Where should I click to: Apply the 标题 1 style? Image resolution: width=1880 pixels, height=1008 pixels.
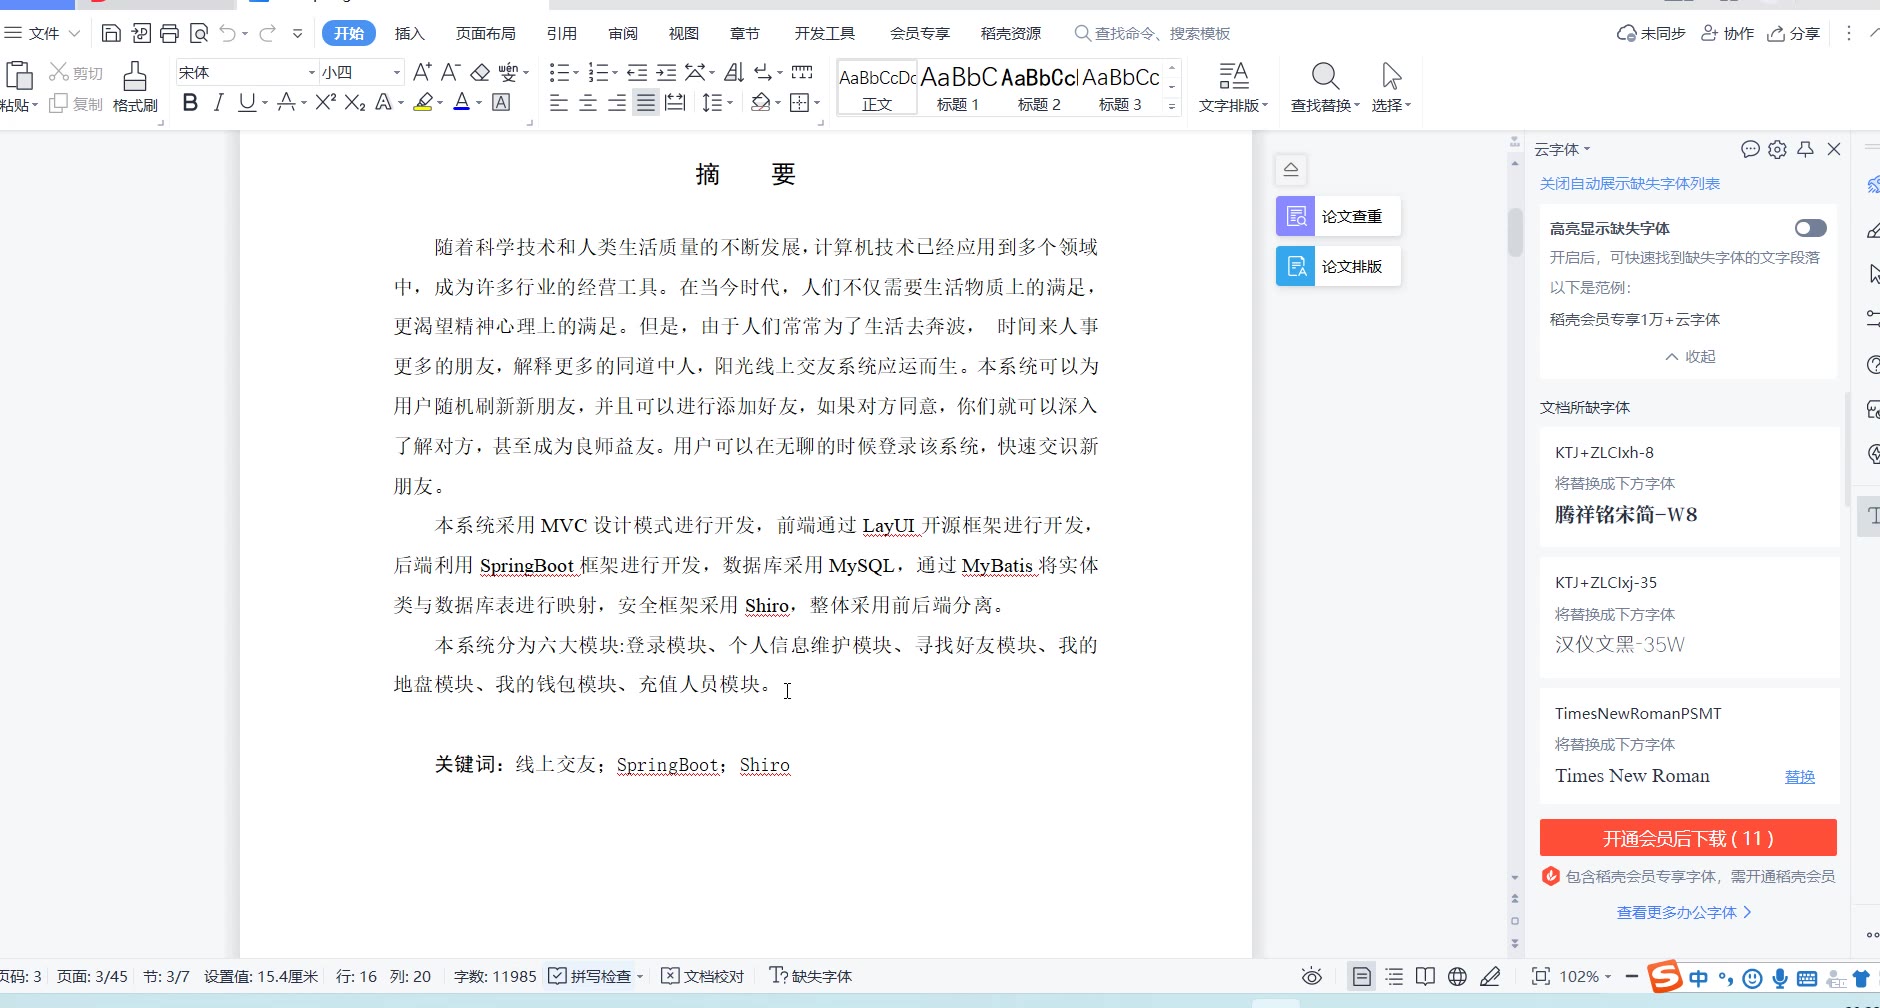point(958,88)
